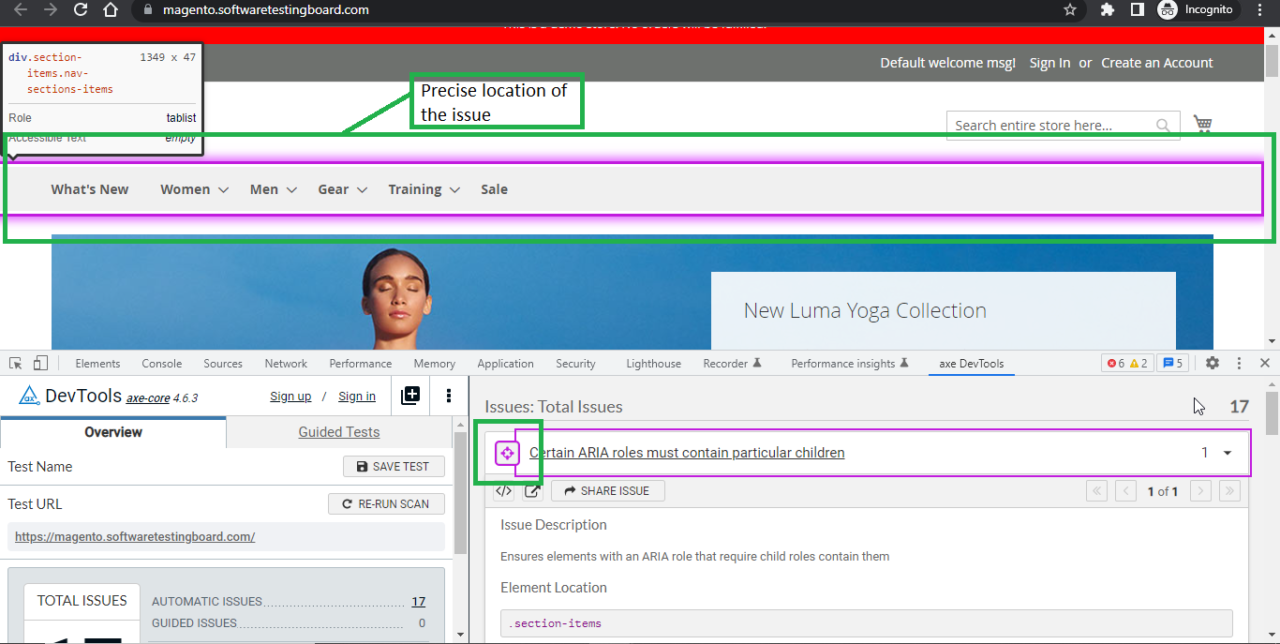Viewport: 1280px width, 644px height.
Task: Click the select-element inspector icon in DevTools
Action: pos(16,363)
